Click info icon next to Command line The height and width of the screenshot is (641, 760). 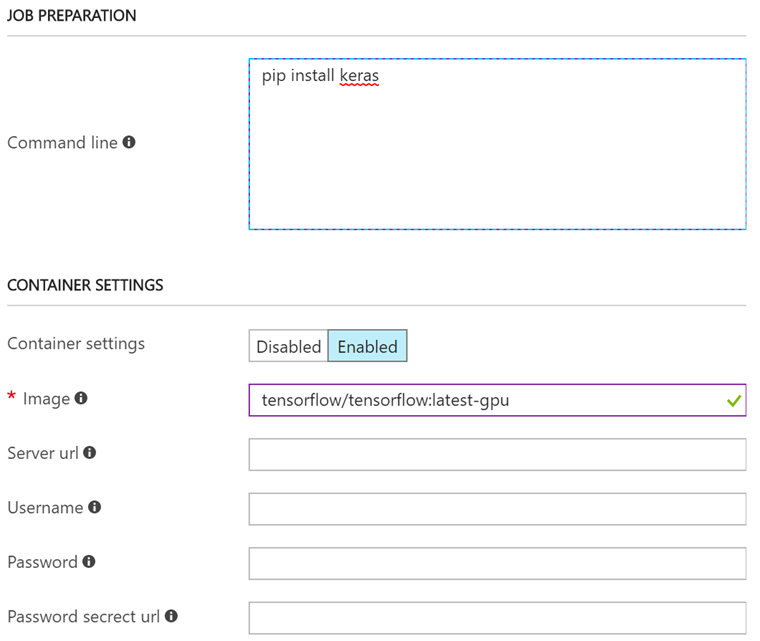point(129,142)
